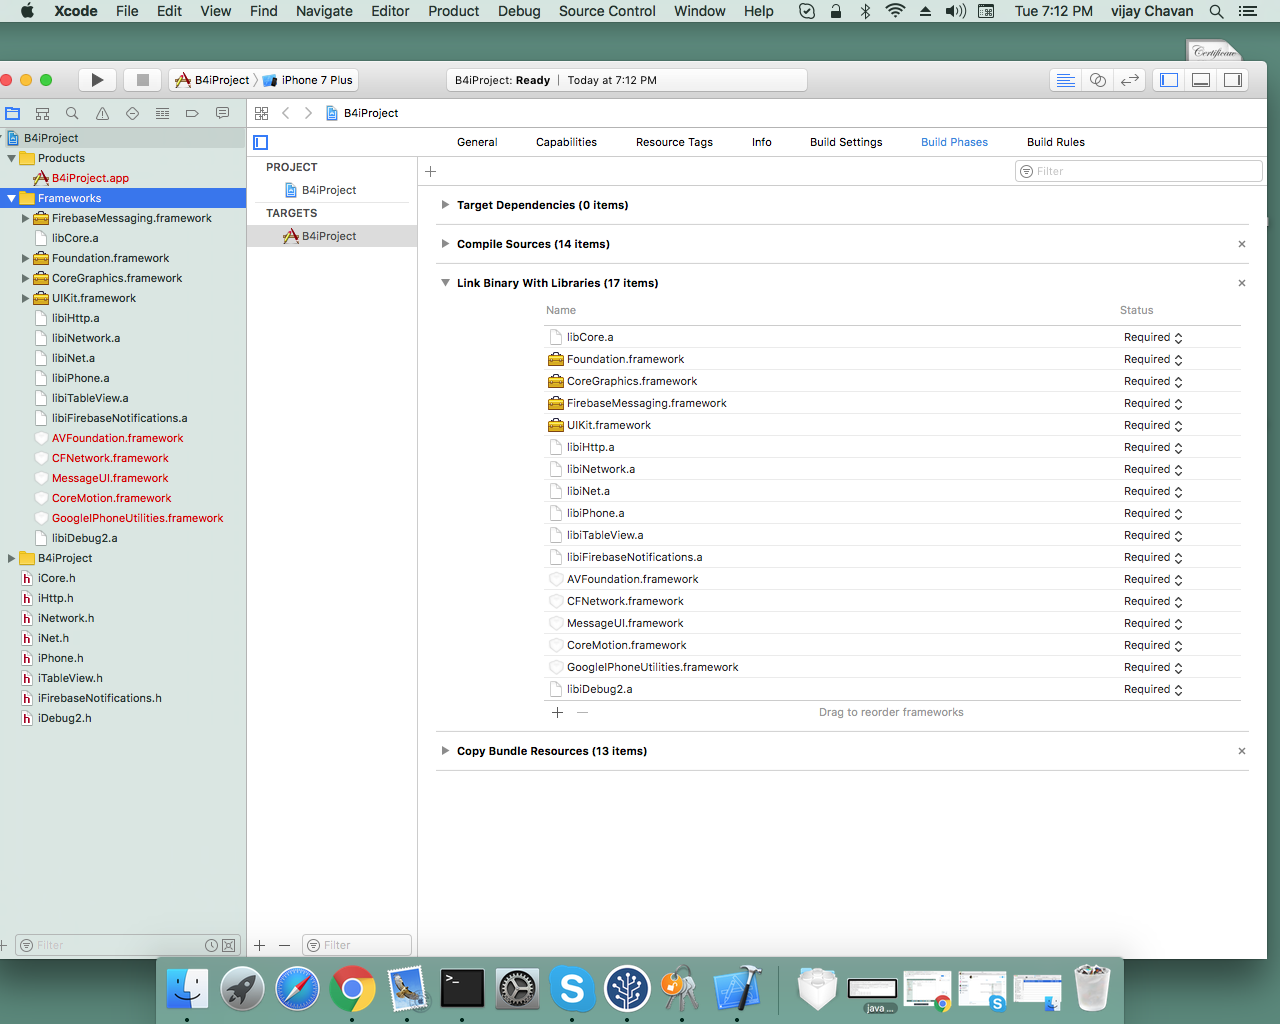Open the Find navigator magnifier icon
This screenshot has width=1280, height=1024.
click(72, 113)
